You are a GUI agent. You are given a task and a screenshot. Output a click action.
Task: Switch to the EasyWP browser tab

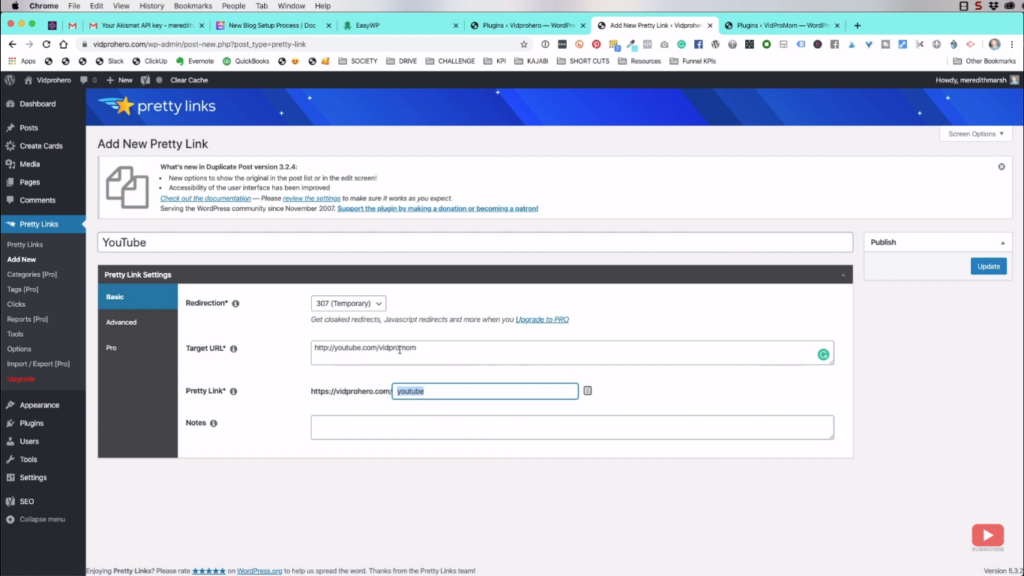(400, 25)
